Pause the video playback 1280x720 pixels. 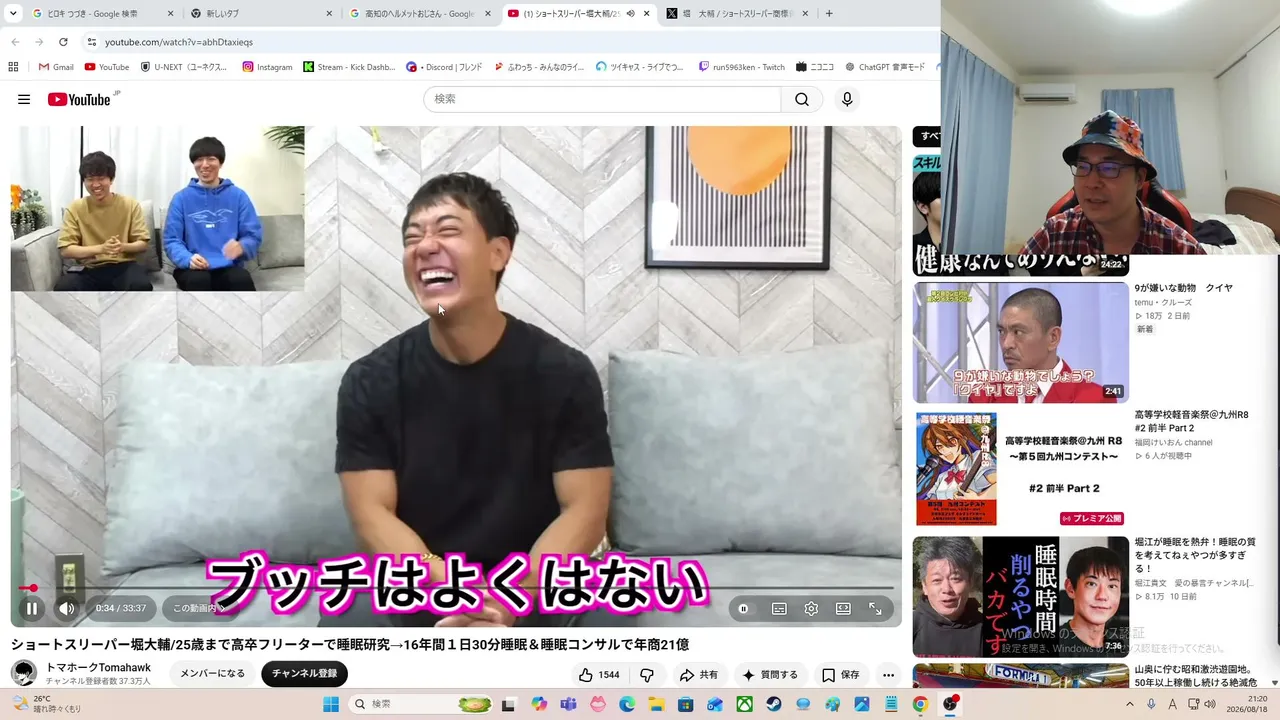pyautogui.click(x=32, y=608)
